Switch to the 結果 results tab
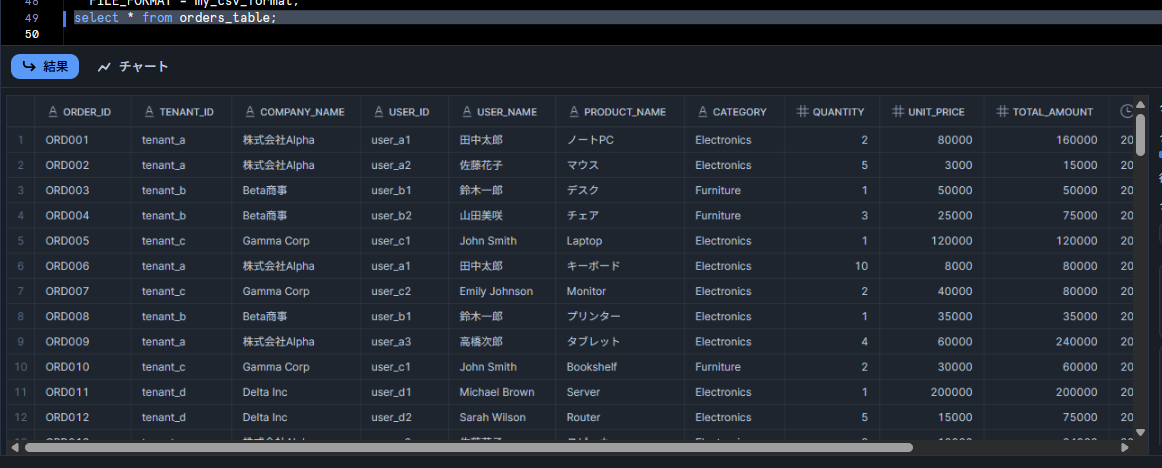1162x468 pixels. pos(44,67)
